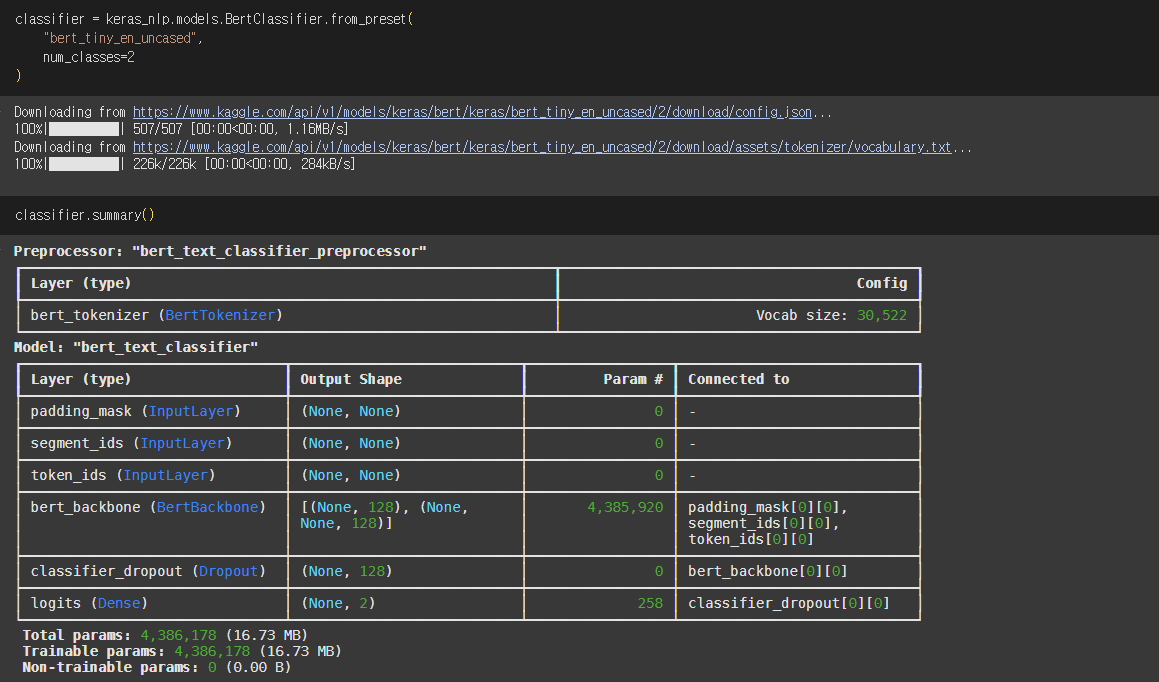This screenshot has height=682, width=1159.
Task: Click the token_ids (InputLayer) row
Action: coord(469,475)
